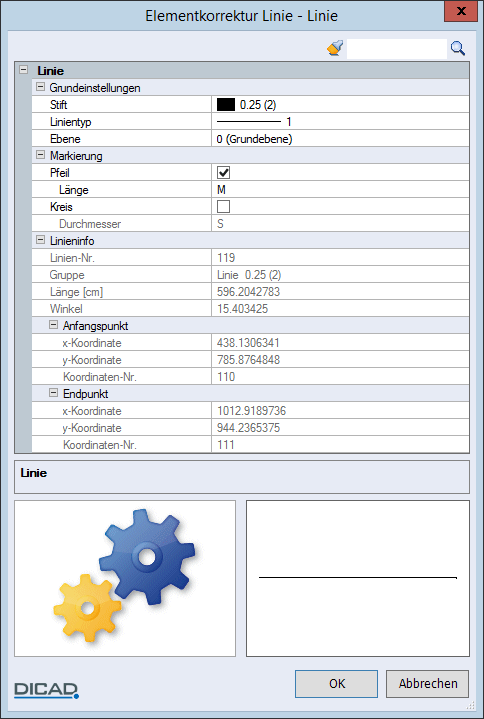Uncheck the Pfeil checkbox
The width and height of the screenshot is (484, 719).
click(223, 173)
